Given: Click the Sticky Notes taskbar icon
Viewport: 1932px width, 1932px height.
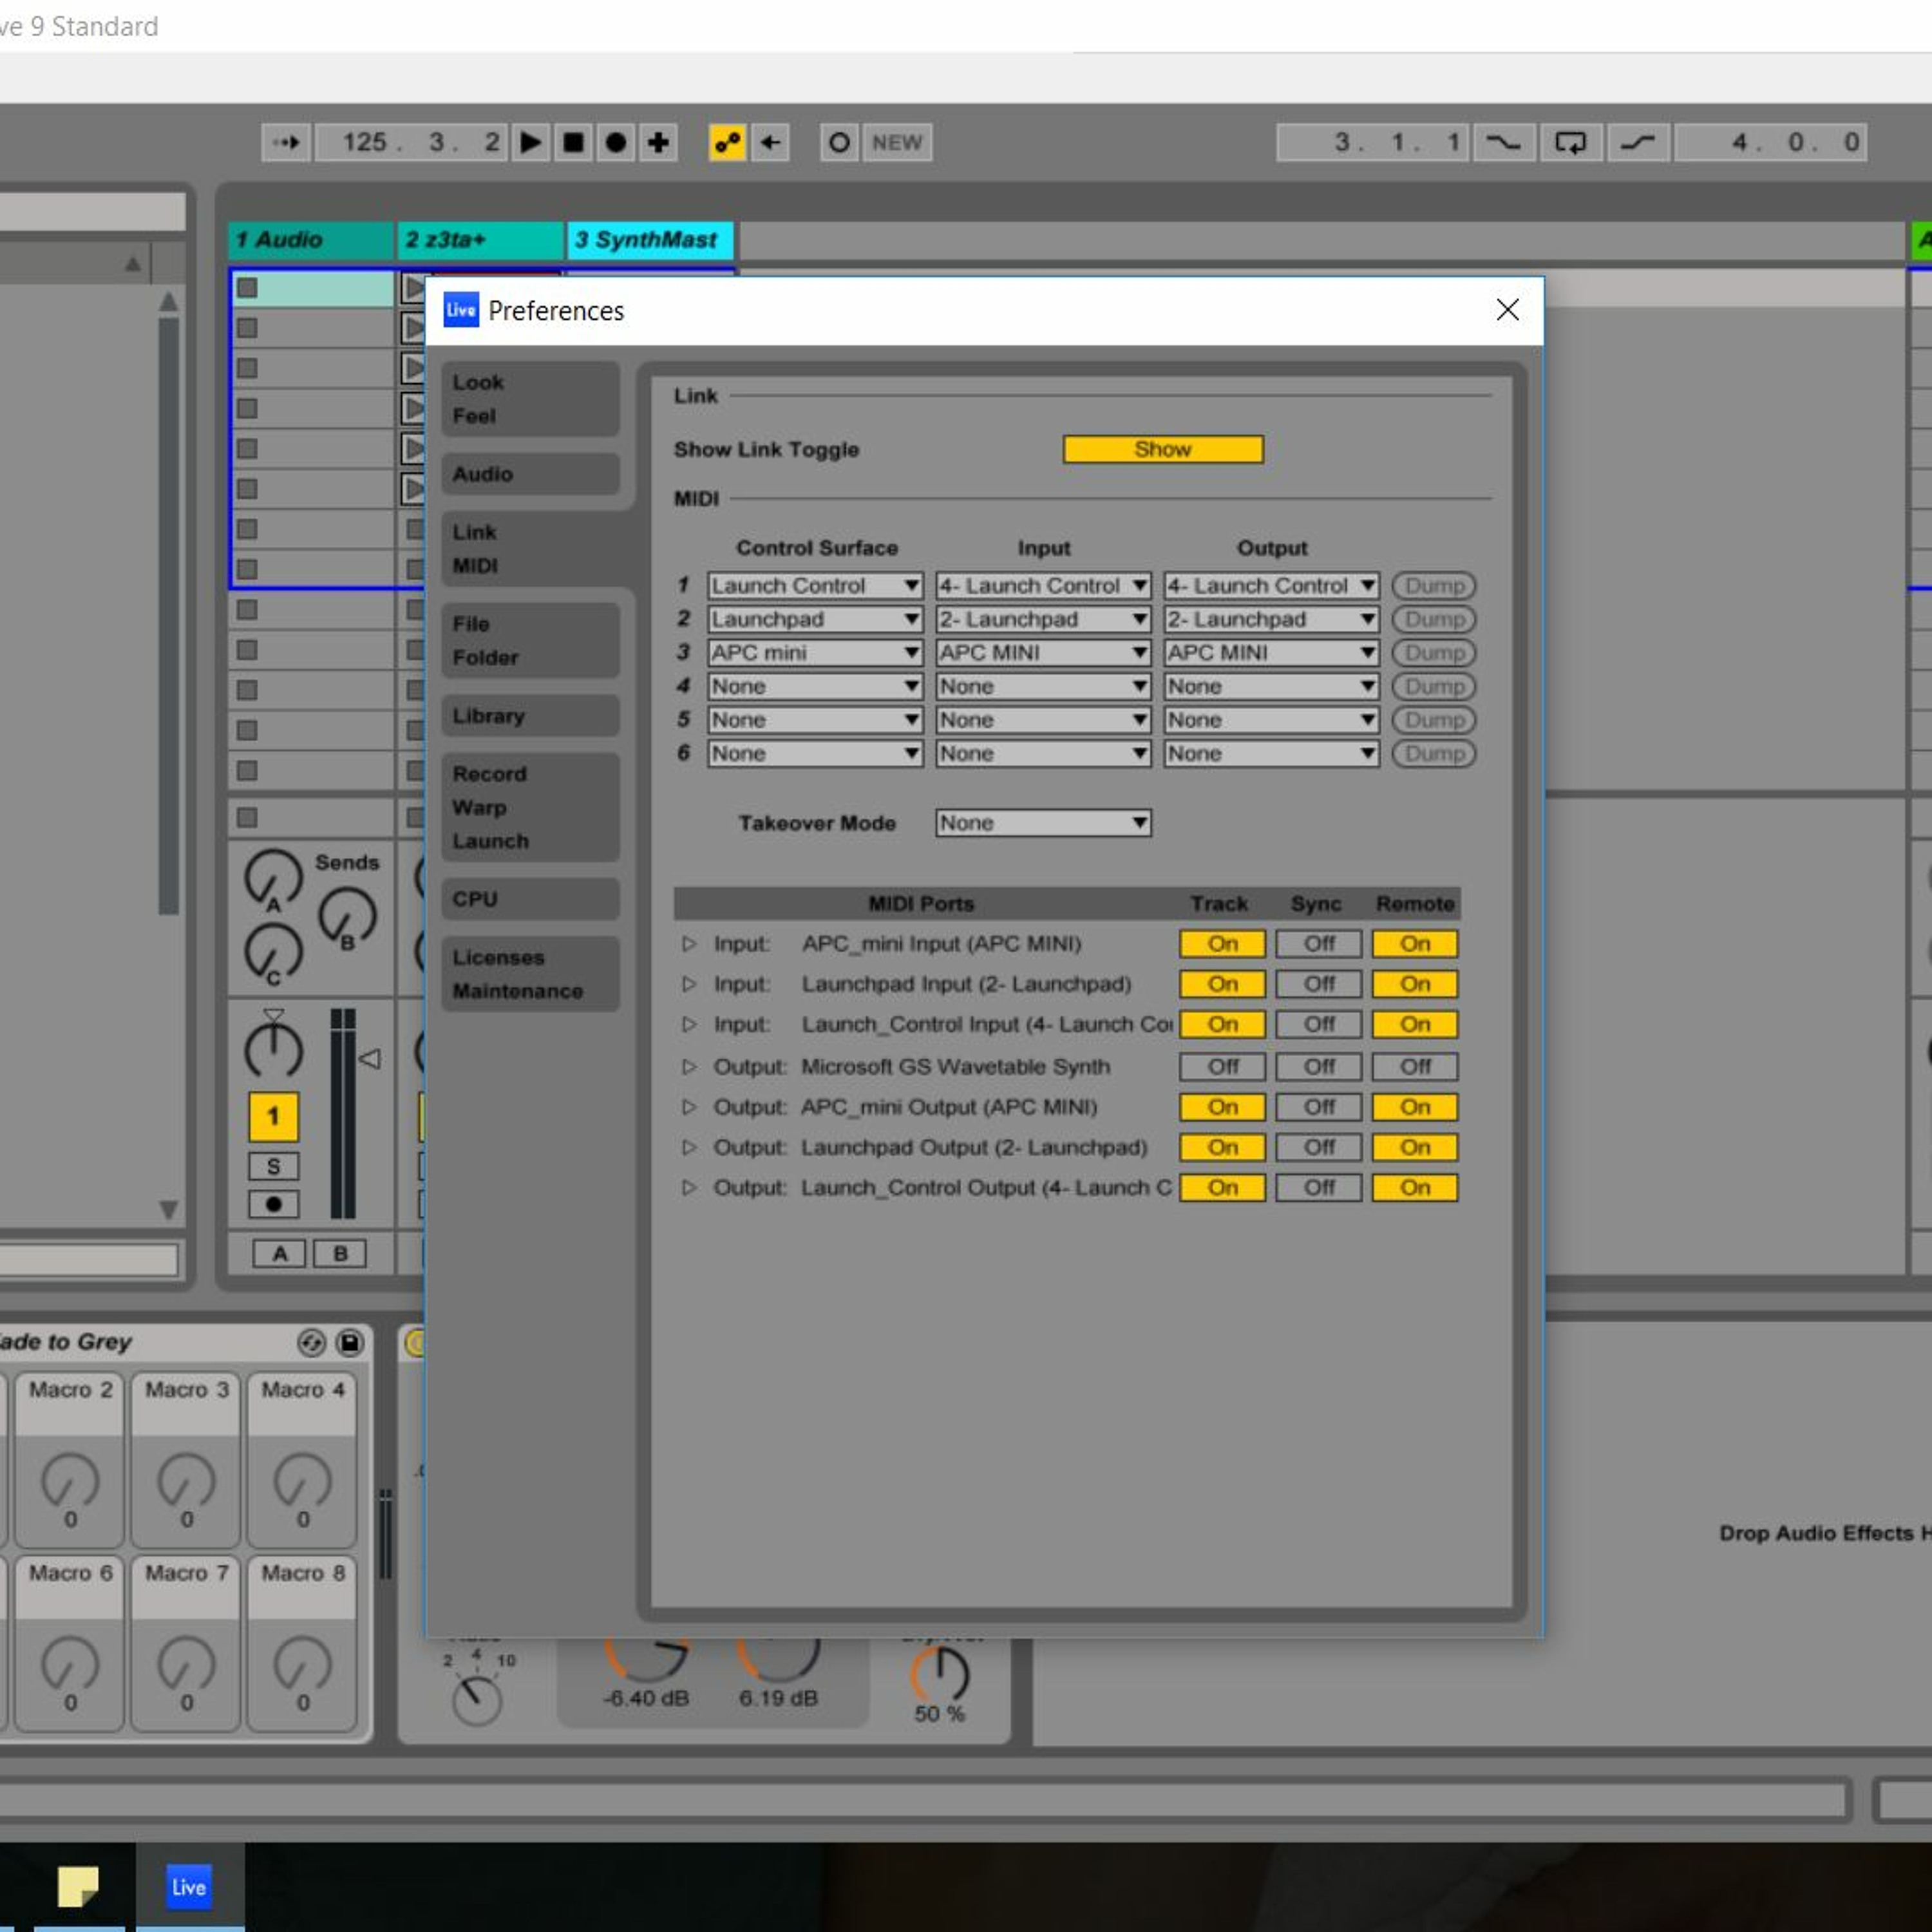Looking at the screenshot, I should coord(79,1886).
